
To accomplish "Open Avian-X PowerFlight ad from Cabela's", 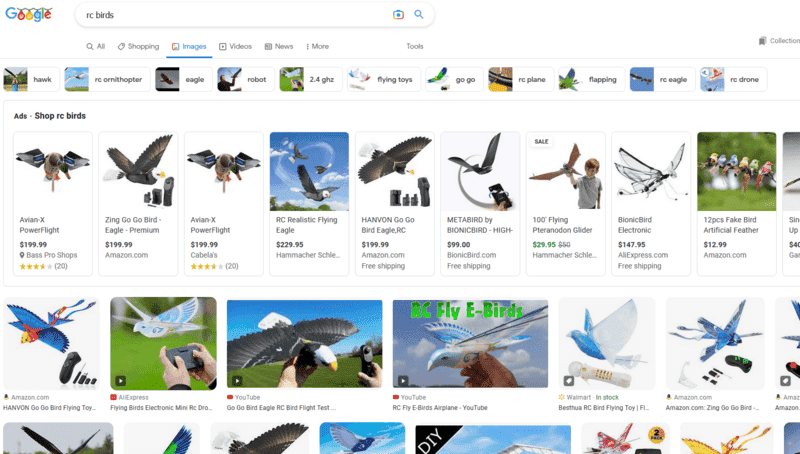I will pos(223,204).
